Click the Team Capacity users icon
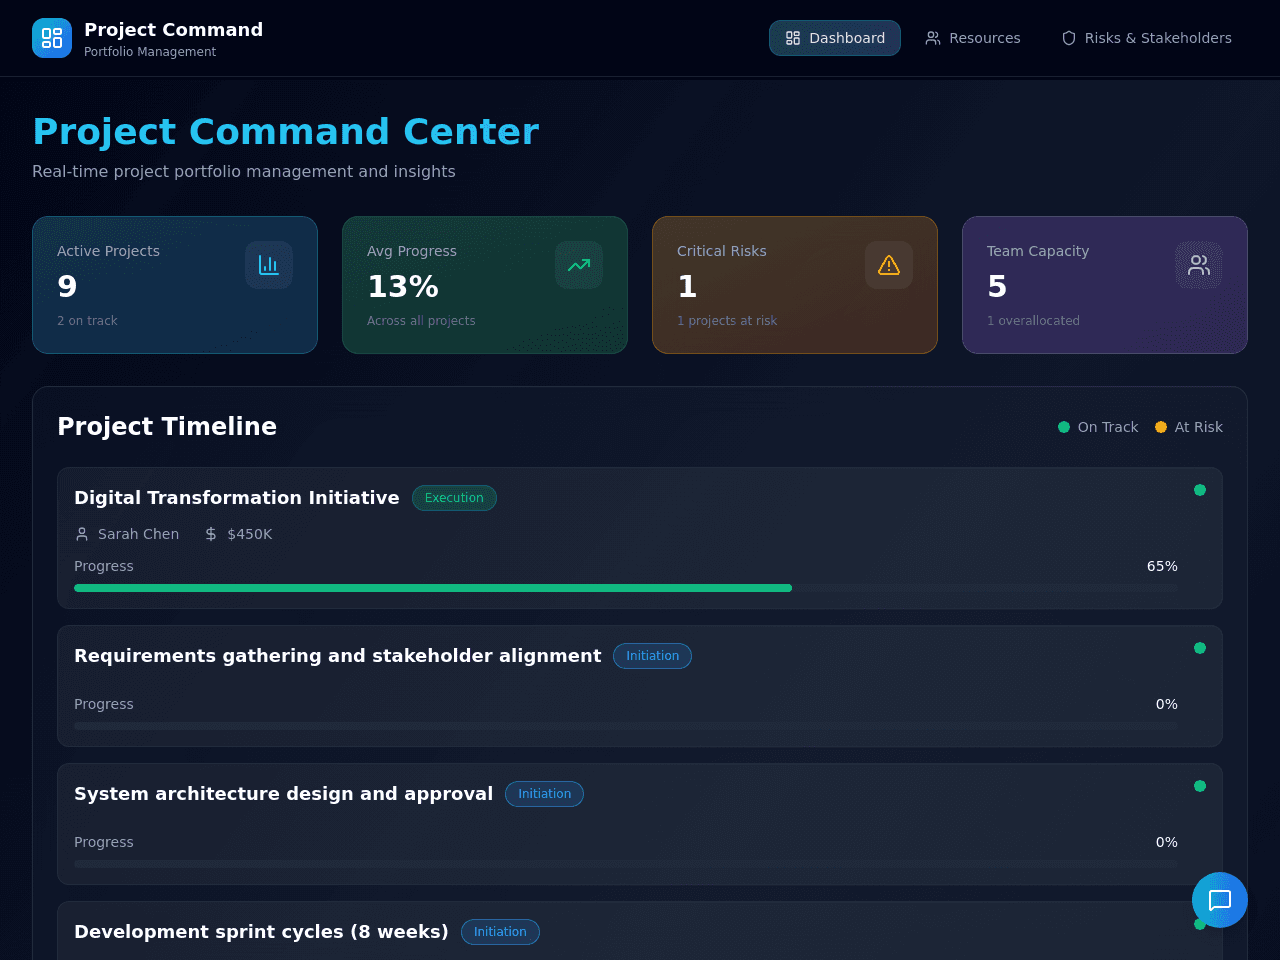 (x=1199, y=265)
